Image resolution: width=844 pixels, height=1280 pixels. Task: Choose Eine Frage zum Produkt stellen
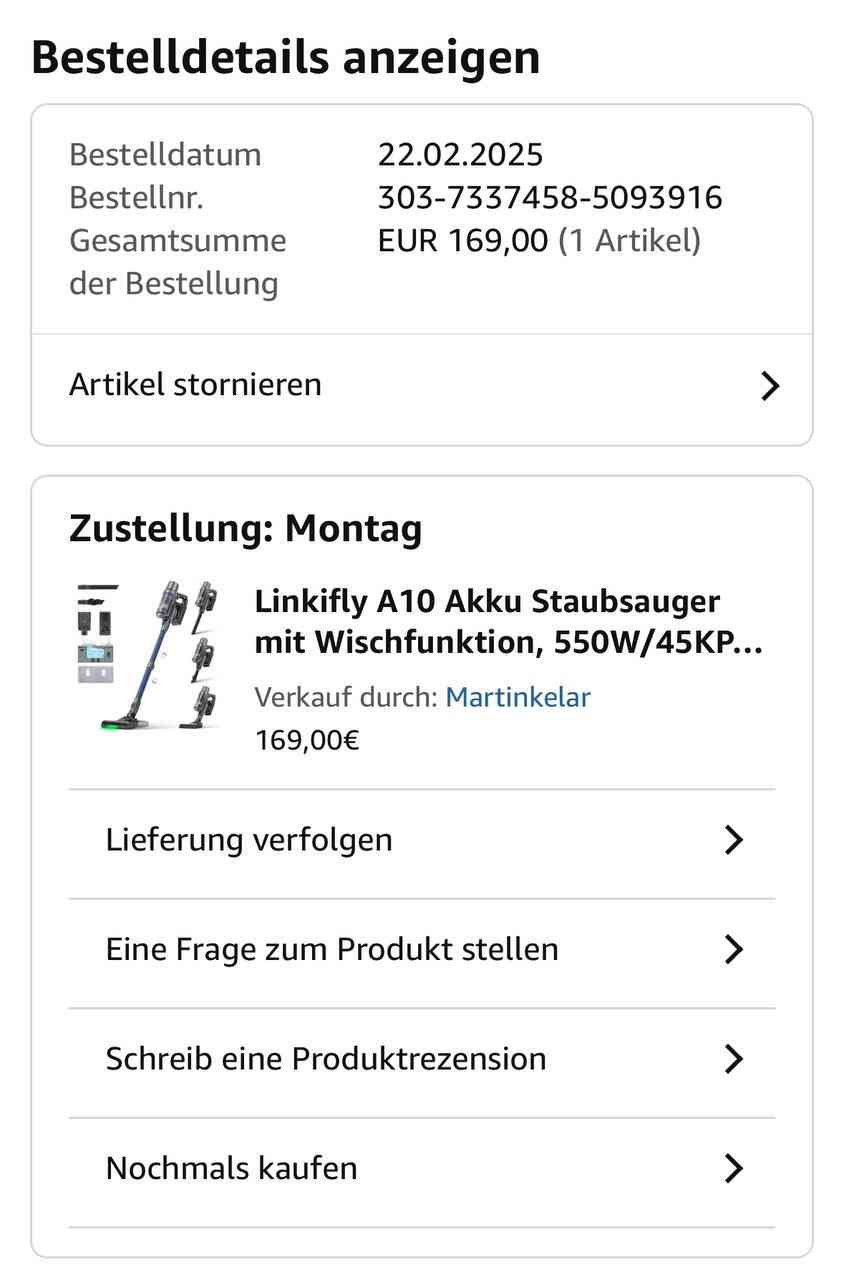tap(422, 949)
